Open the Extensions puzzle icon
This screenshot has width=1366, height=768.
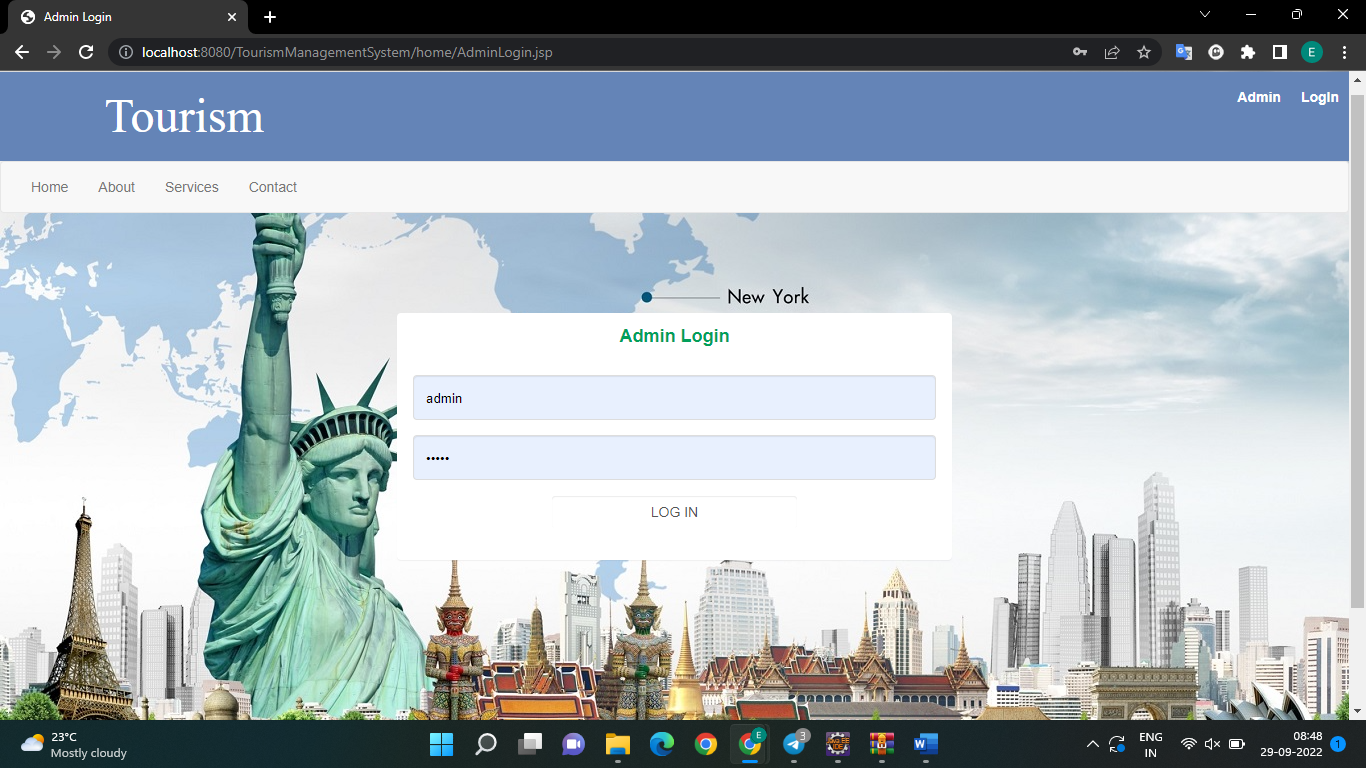click(1247, 52)
